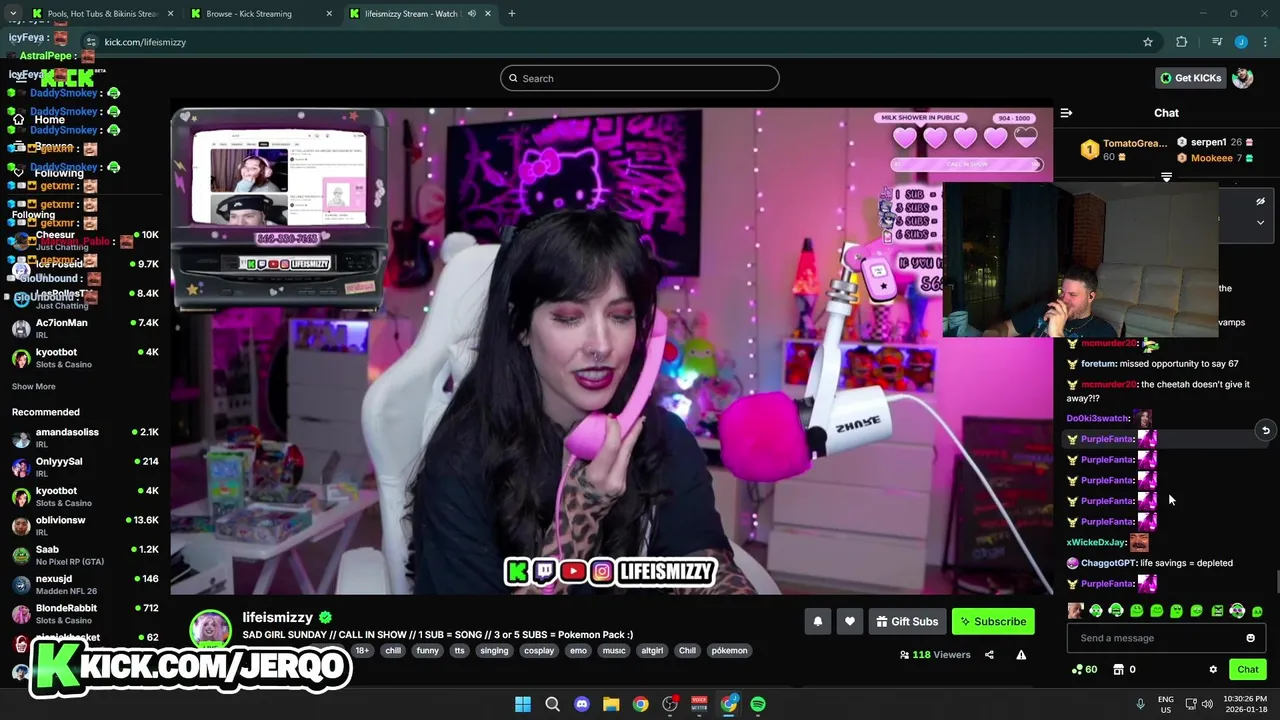Open Ac7ionMan IRL channel in following list
This screenshot has width=1280, height=720.
pyautogui.click(x=85, y=328)
